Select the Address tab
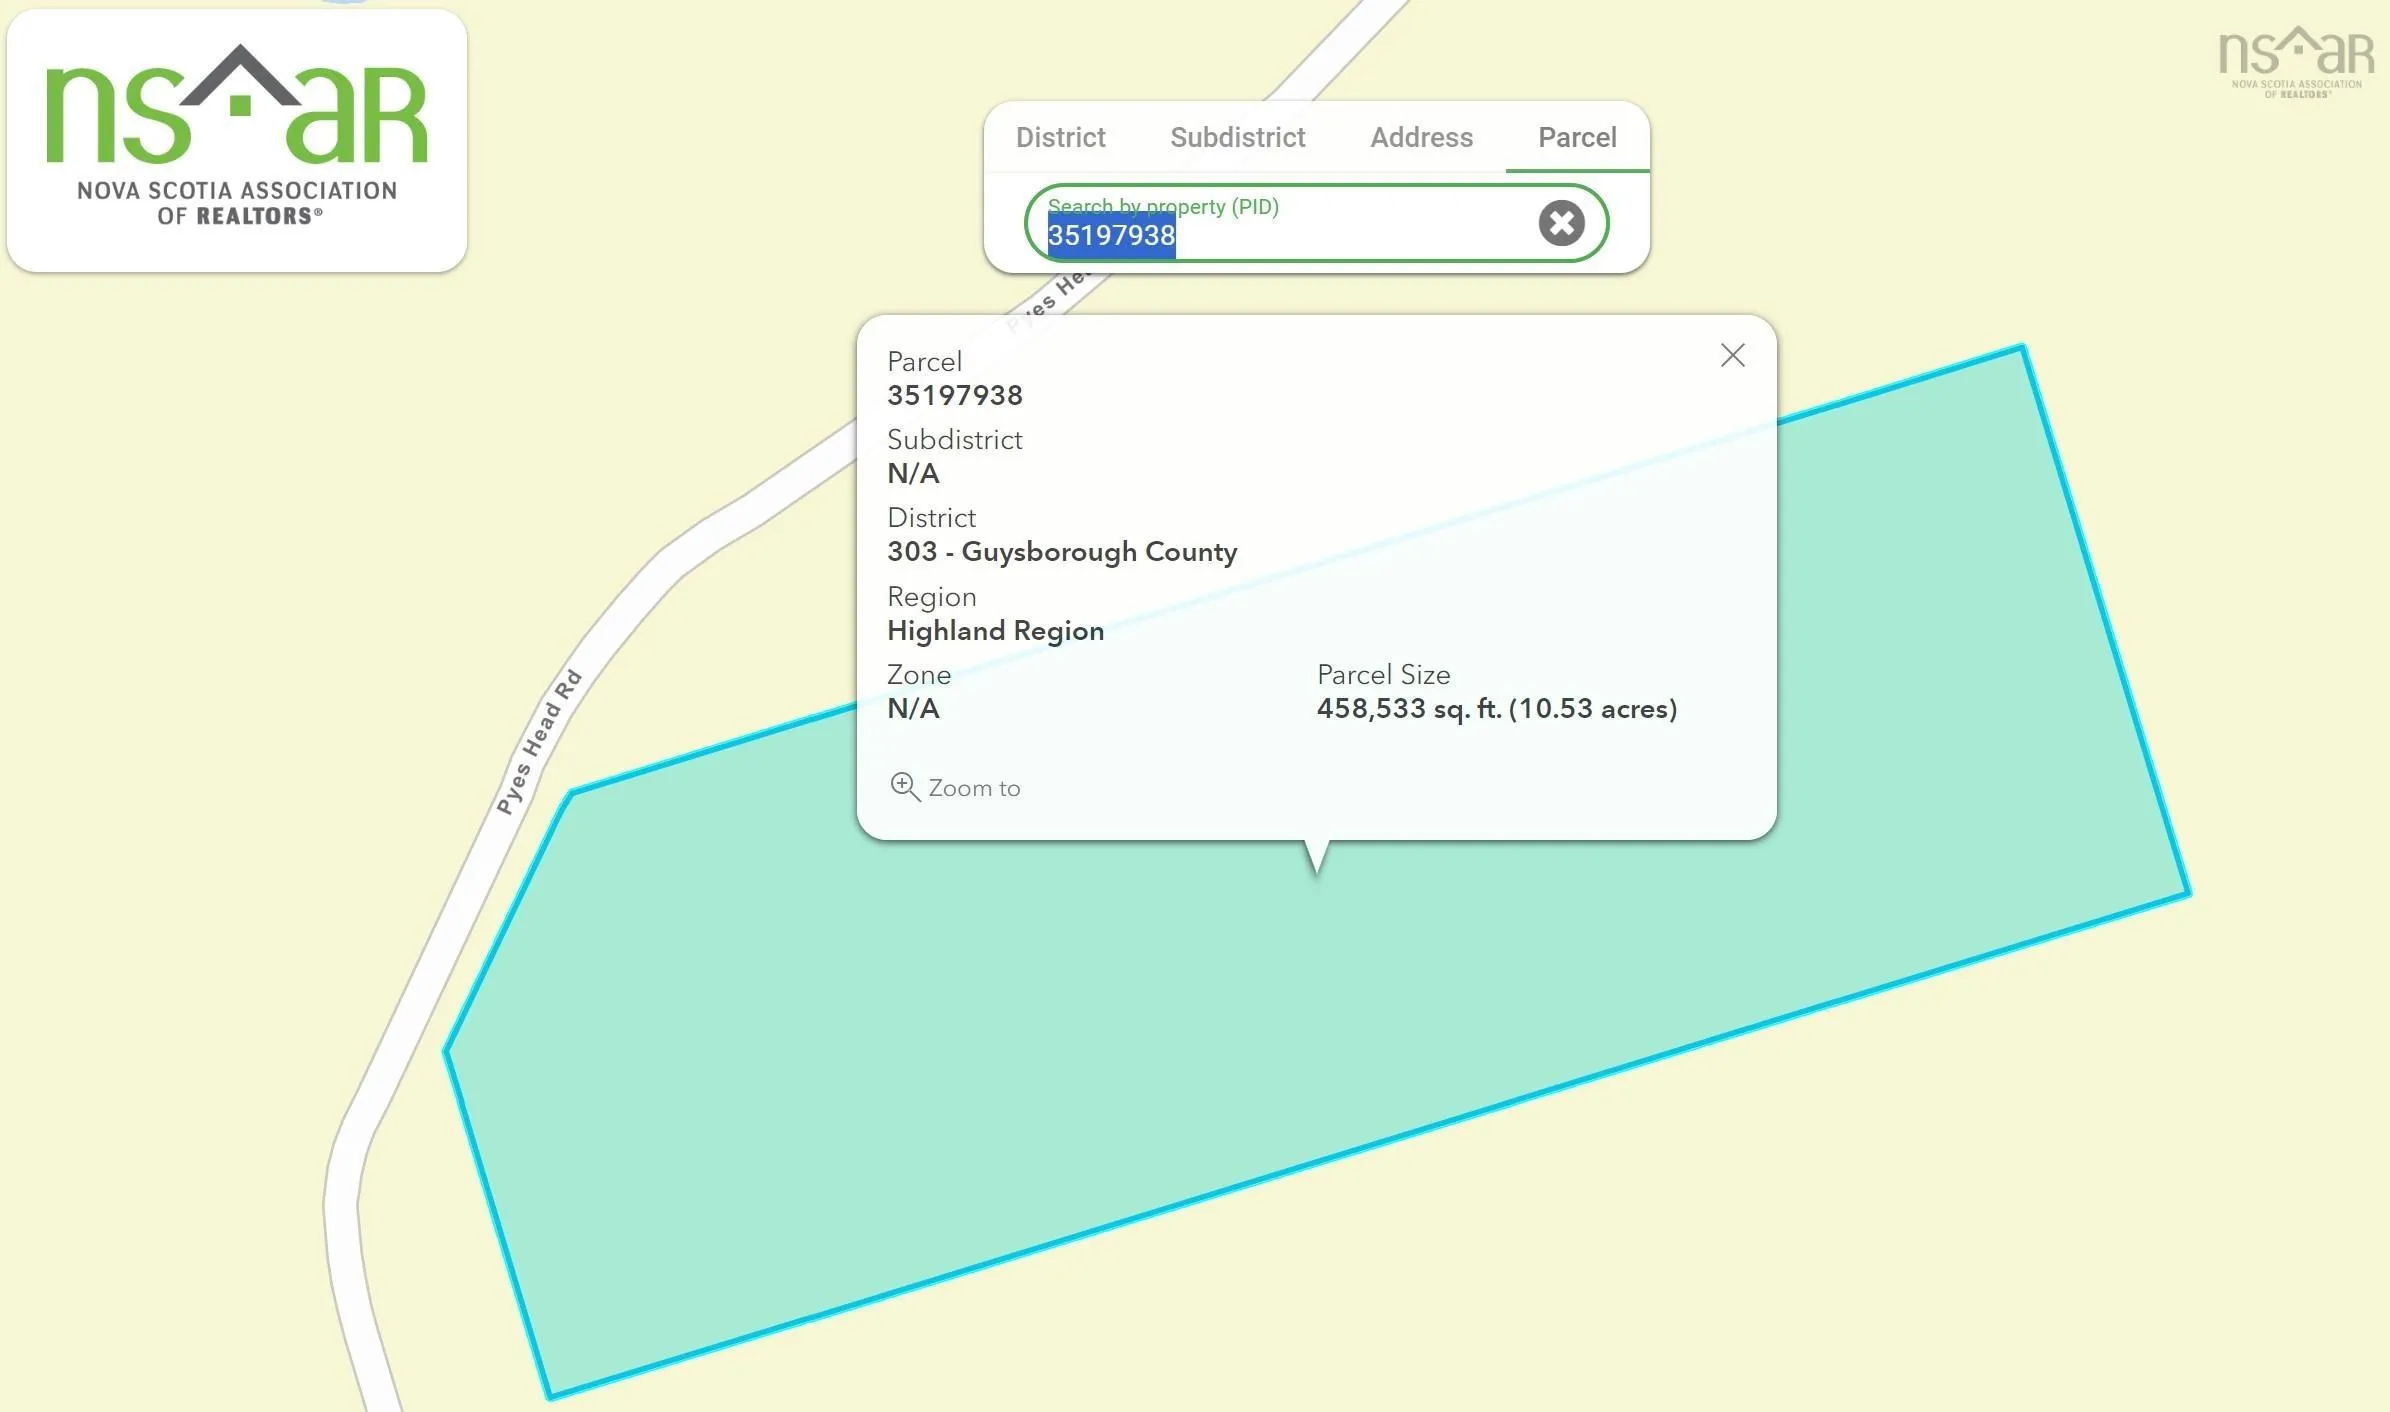The height and width of the screenshot is (1412, 2390). point(1421,137)
